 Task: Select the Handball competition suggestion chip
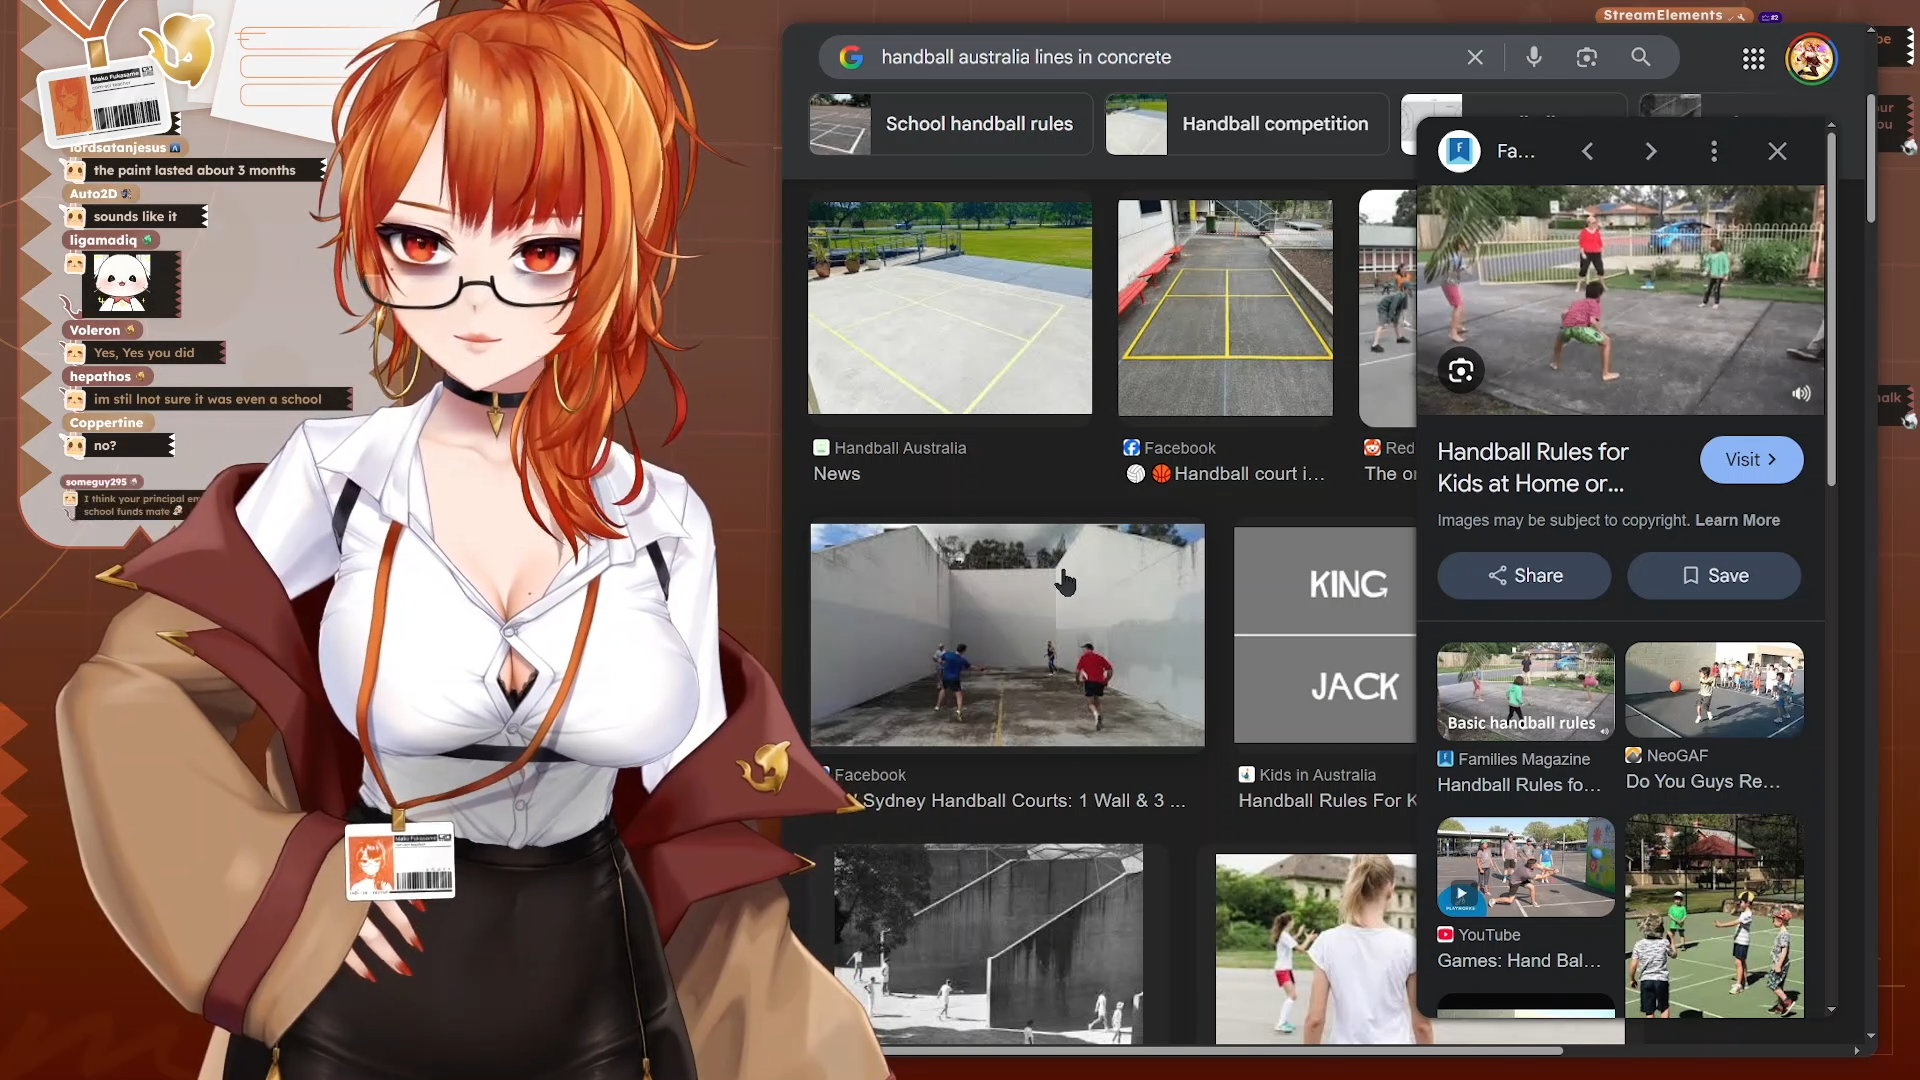click(1246, 124)
